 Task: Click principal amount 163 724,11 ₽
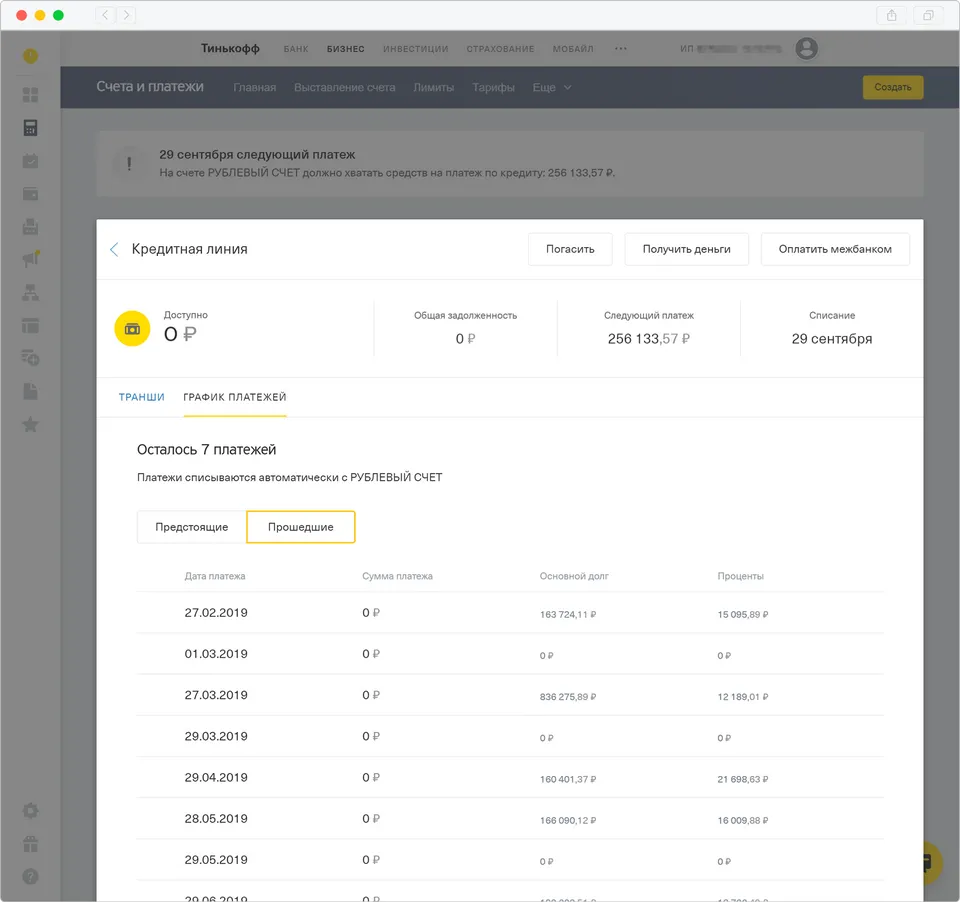click(568, 614)
